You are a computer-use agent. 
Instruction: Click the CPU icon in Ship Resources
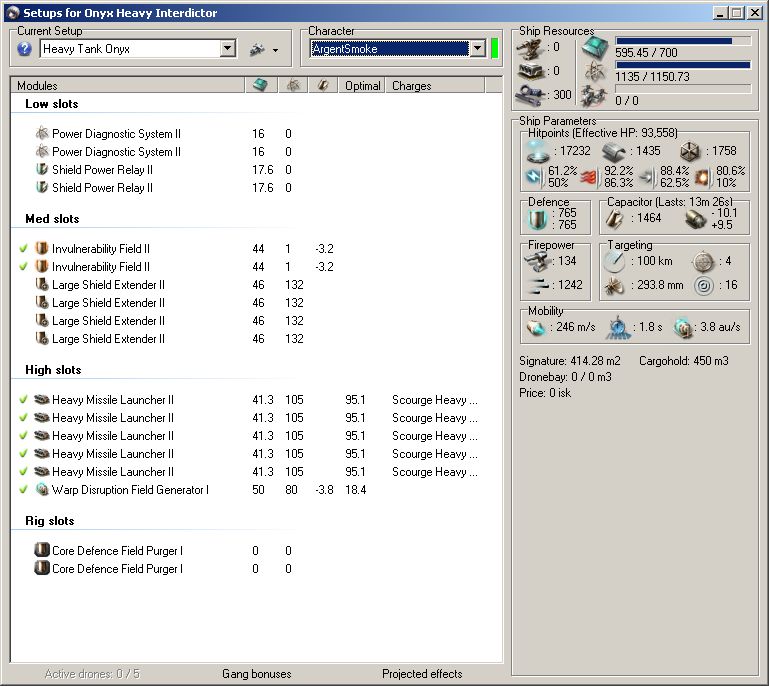click(594, 48)
